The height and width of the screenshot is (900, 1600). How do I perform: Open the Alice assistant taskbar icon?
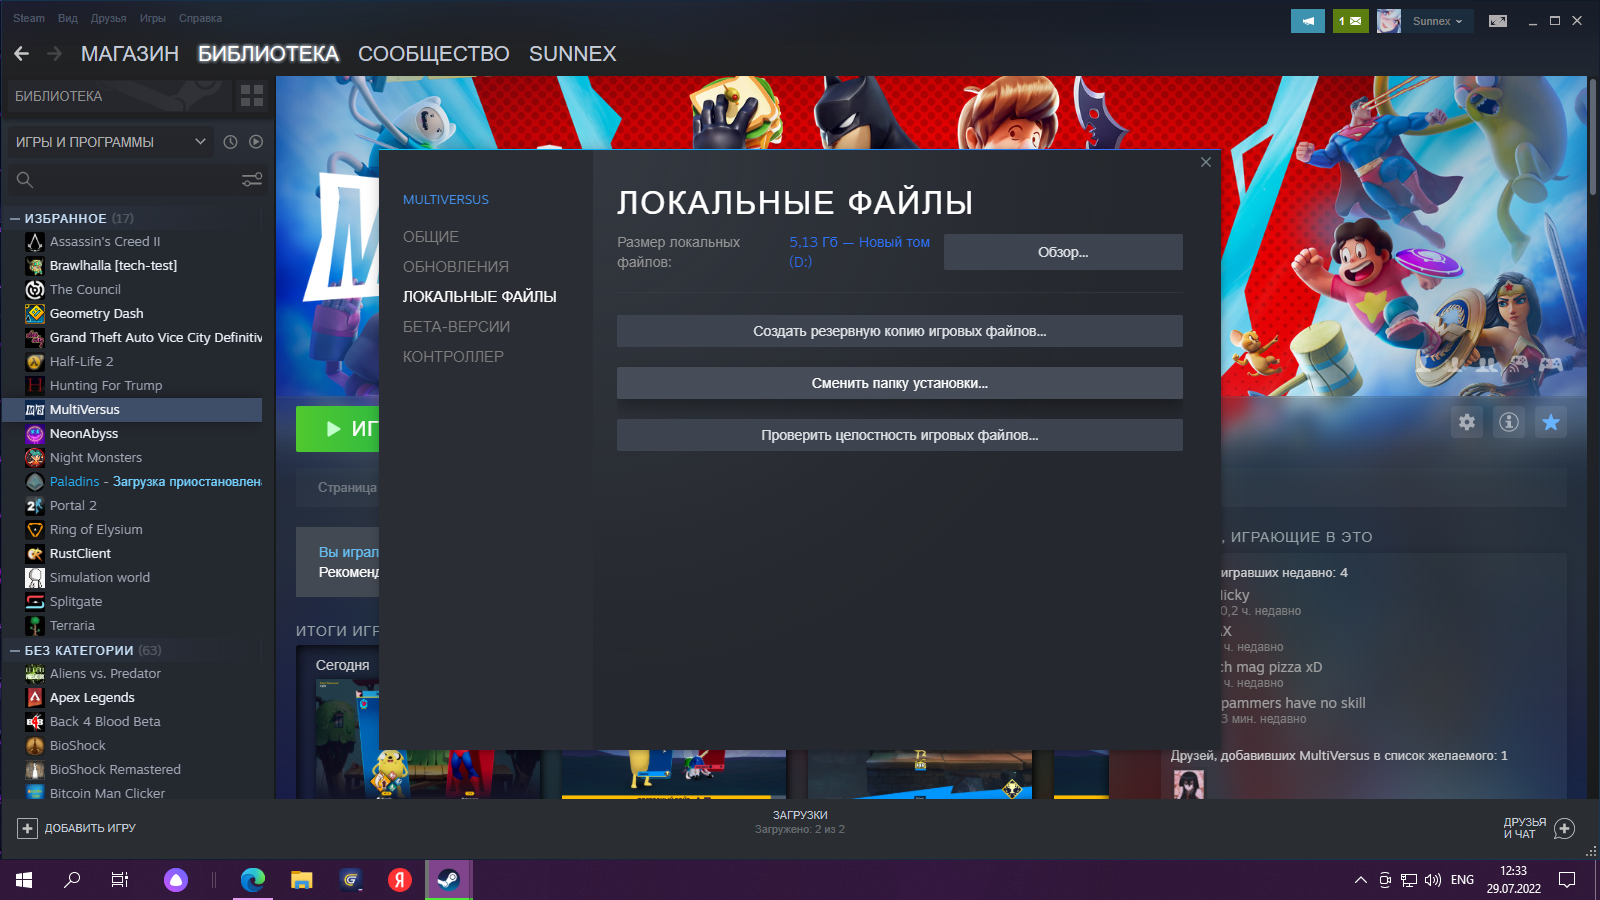click(x=176, y=880)
